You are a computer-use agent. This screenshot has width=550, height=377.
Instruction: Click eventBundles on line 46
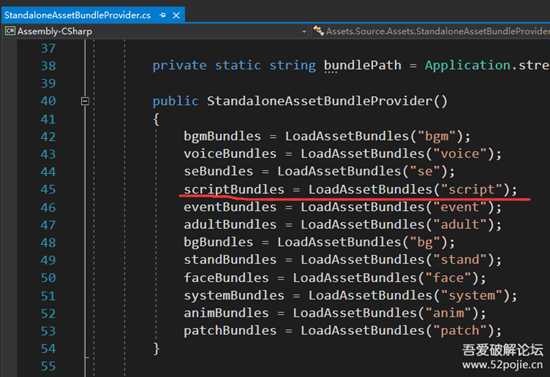230,207
